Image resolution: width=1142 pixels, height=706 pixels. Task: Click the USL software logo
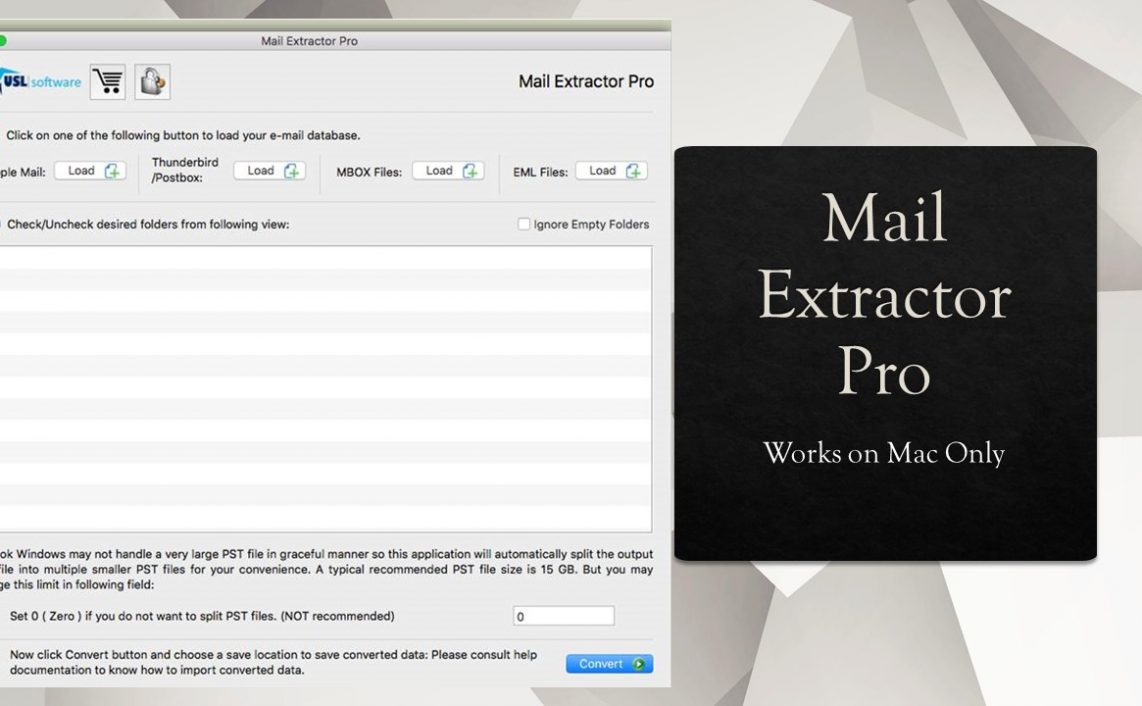42,82
